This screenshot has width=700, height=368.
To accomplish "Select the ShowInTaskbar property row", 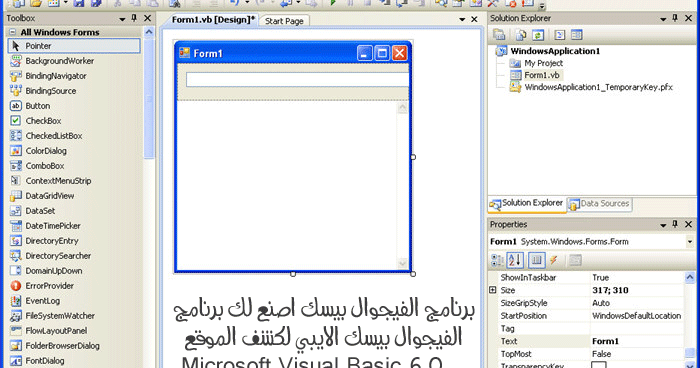I will (586, 277).
